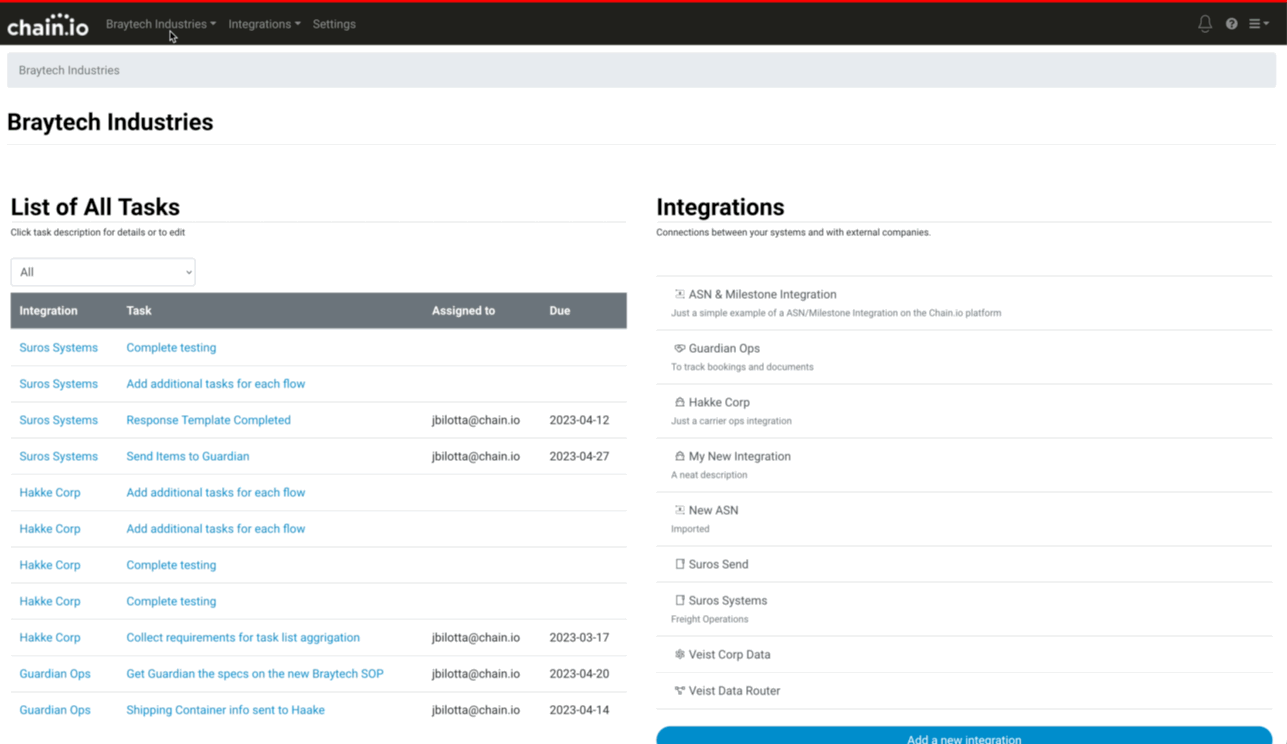Click the Integration column header

point(48,311)
